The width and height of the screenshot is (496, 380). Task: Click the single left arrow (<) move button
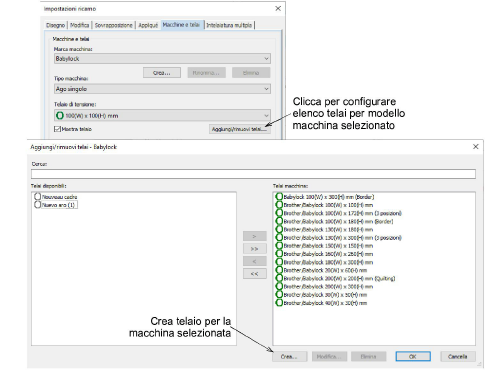coord(255,261)
